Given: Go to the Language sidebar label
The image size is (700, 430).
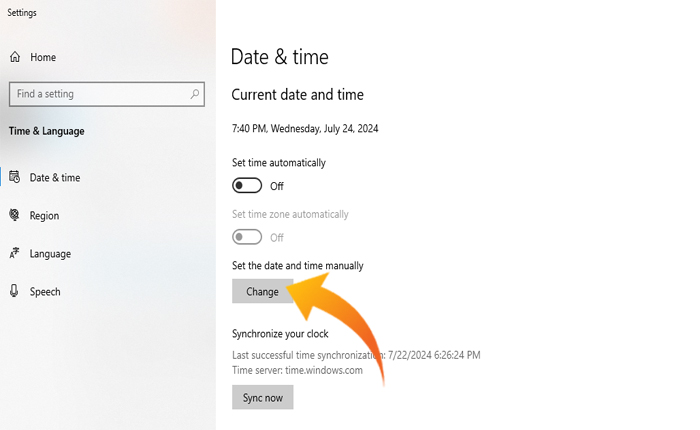Looking at the screenshot, I should coord(50,254).
